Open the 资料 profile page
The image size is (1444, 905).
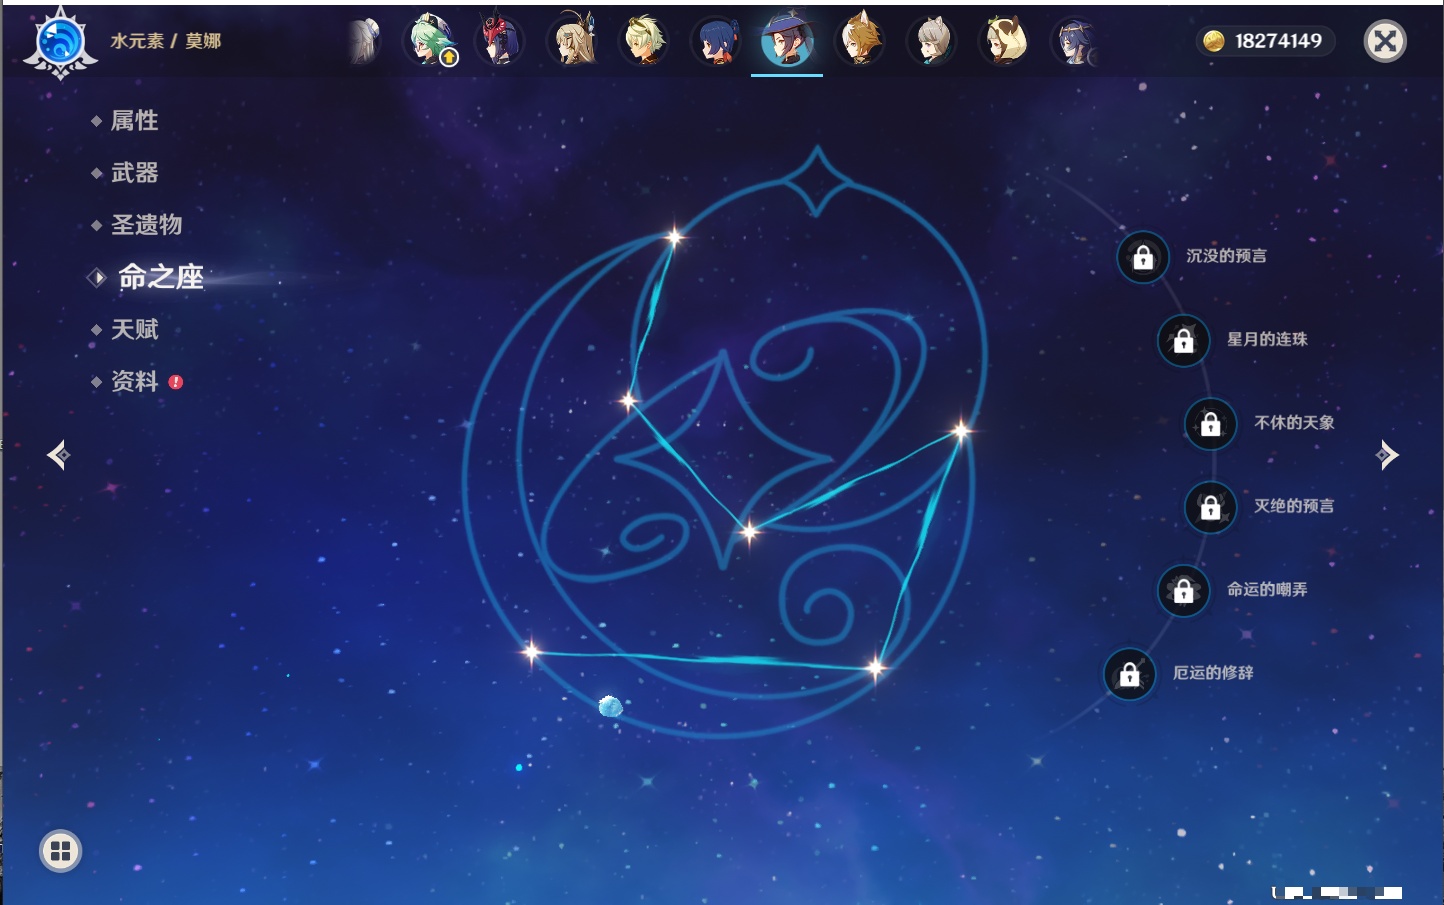point(134,381)
